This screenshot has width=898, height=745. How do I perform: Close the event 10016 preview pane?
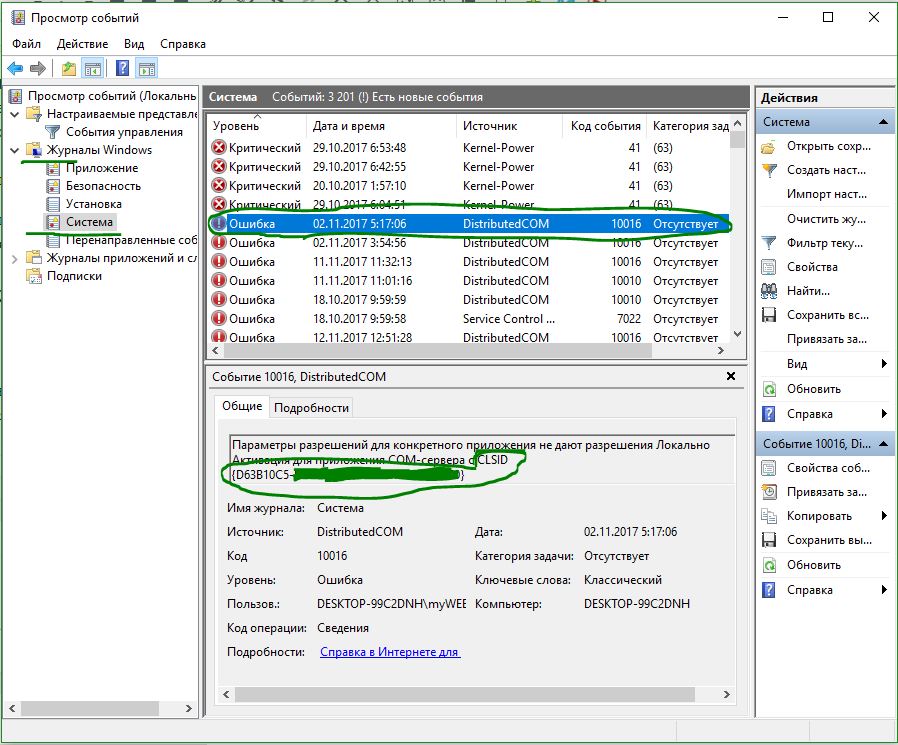click(731, 376)
